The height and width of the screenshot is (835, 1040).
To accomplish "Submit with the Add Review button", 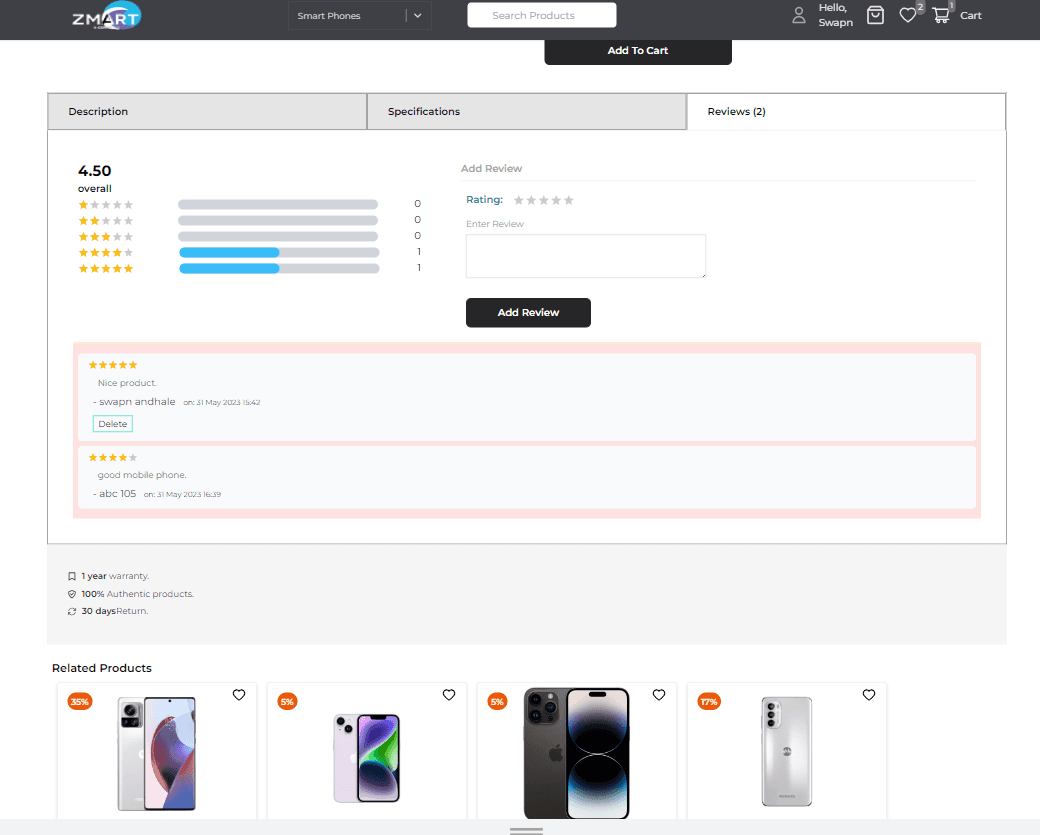I will point(528,313).
